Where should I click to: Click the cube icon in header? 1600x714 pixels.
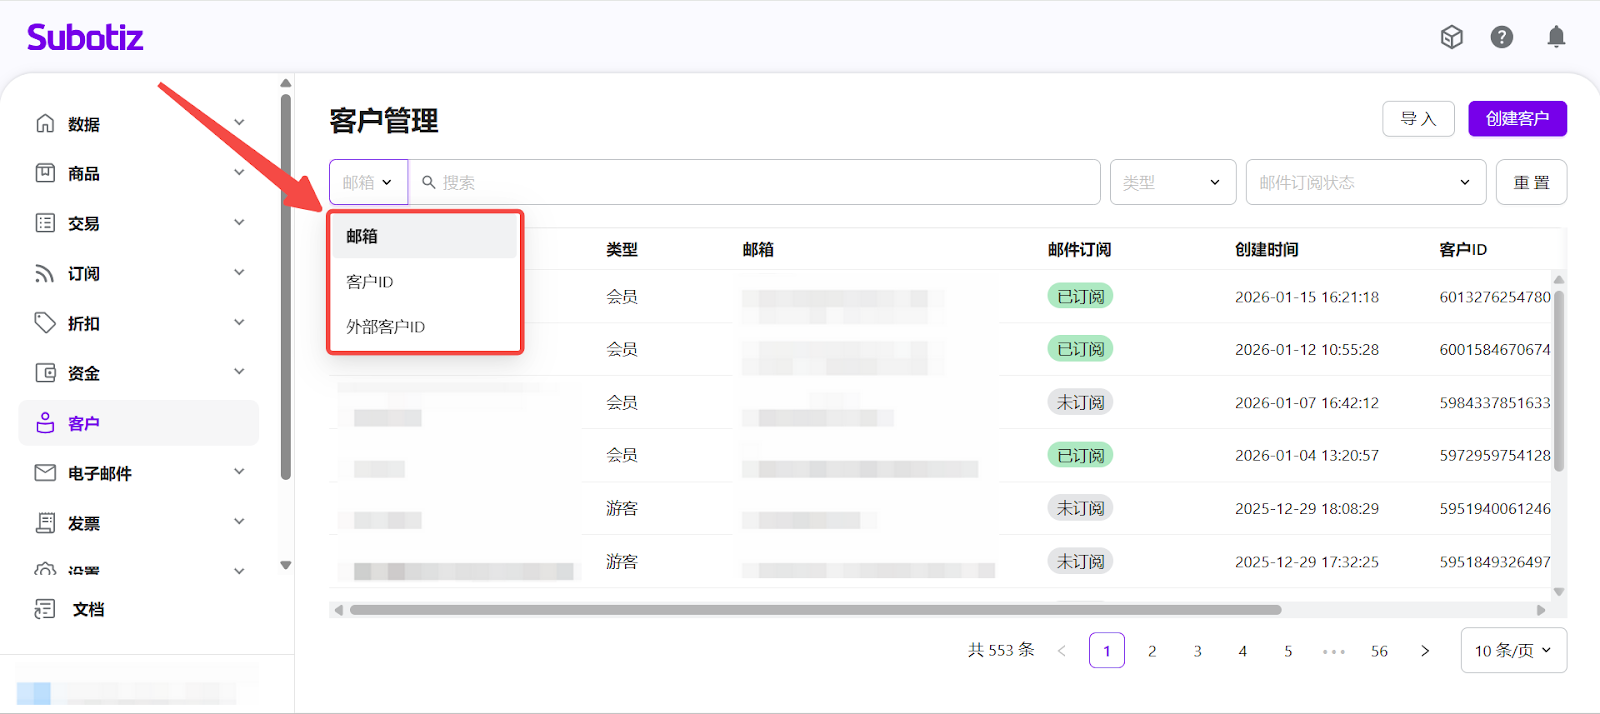1451,38
